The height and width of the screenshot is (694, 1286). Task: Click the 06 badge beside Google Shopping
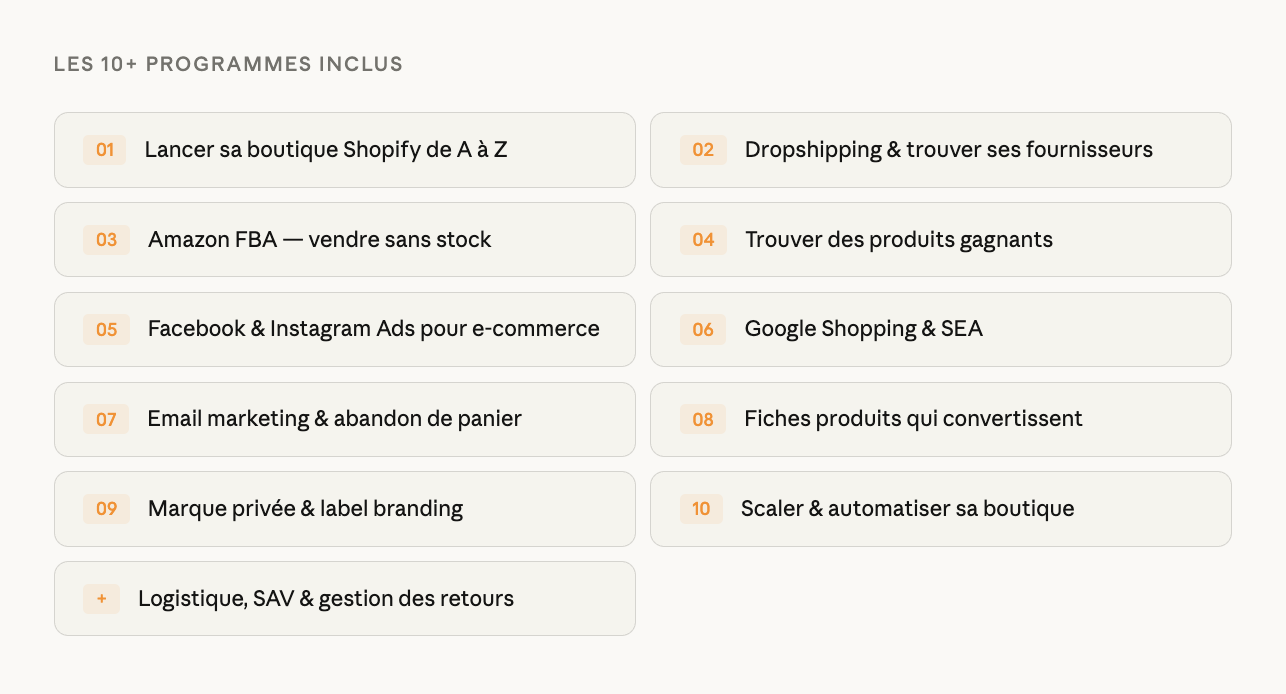(703, 330)
